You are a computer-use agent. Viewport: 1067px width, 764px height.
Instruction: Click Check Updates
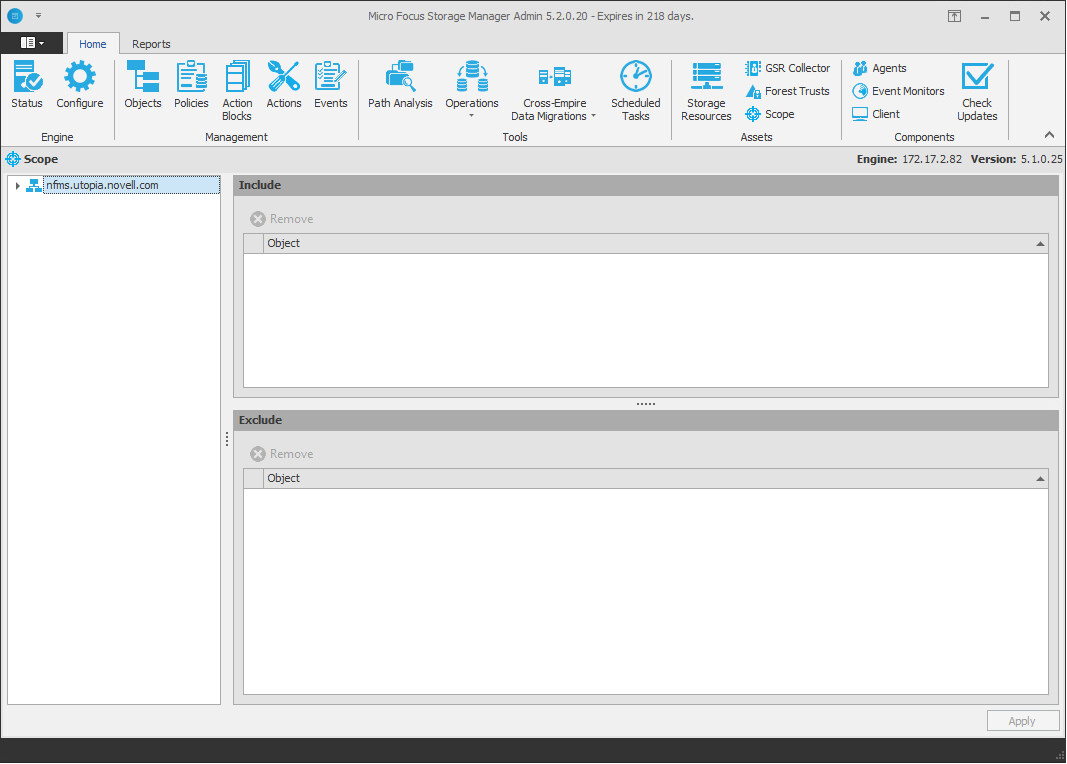pos(977,91)
